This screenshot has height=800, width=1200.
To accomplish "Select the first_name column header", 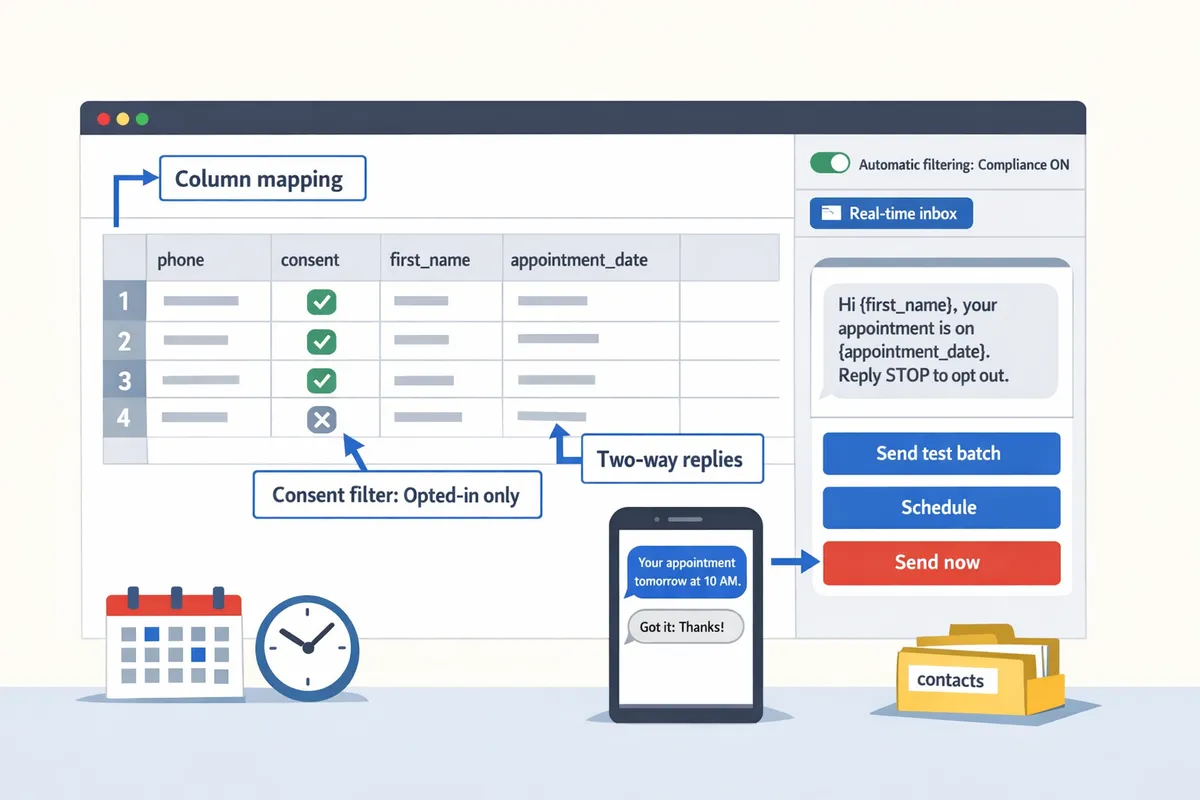I will [x=441, y=259].
